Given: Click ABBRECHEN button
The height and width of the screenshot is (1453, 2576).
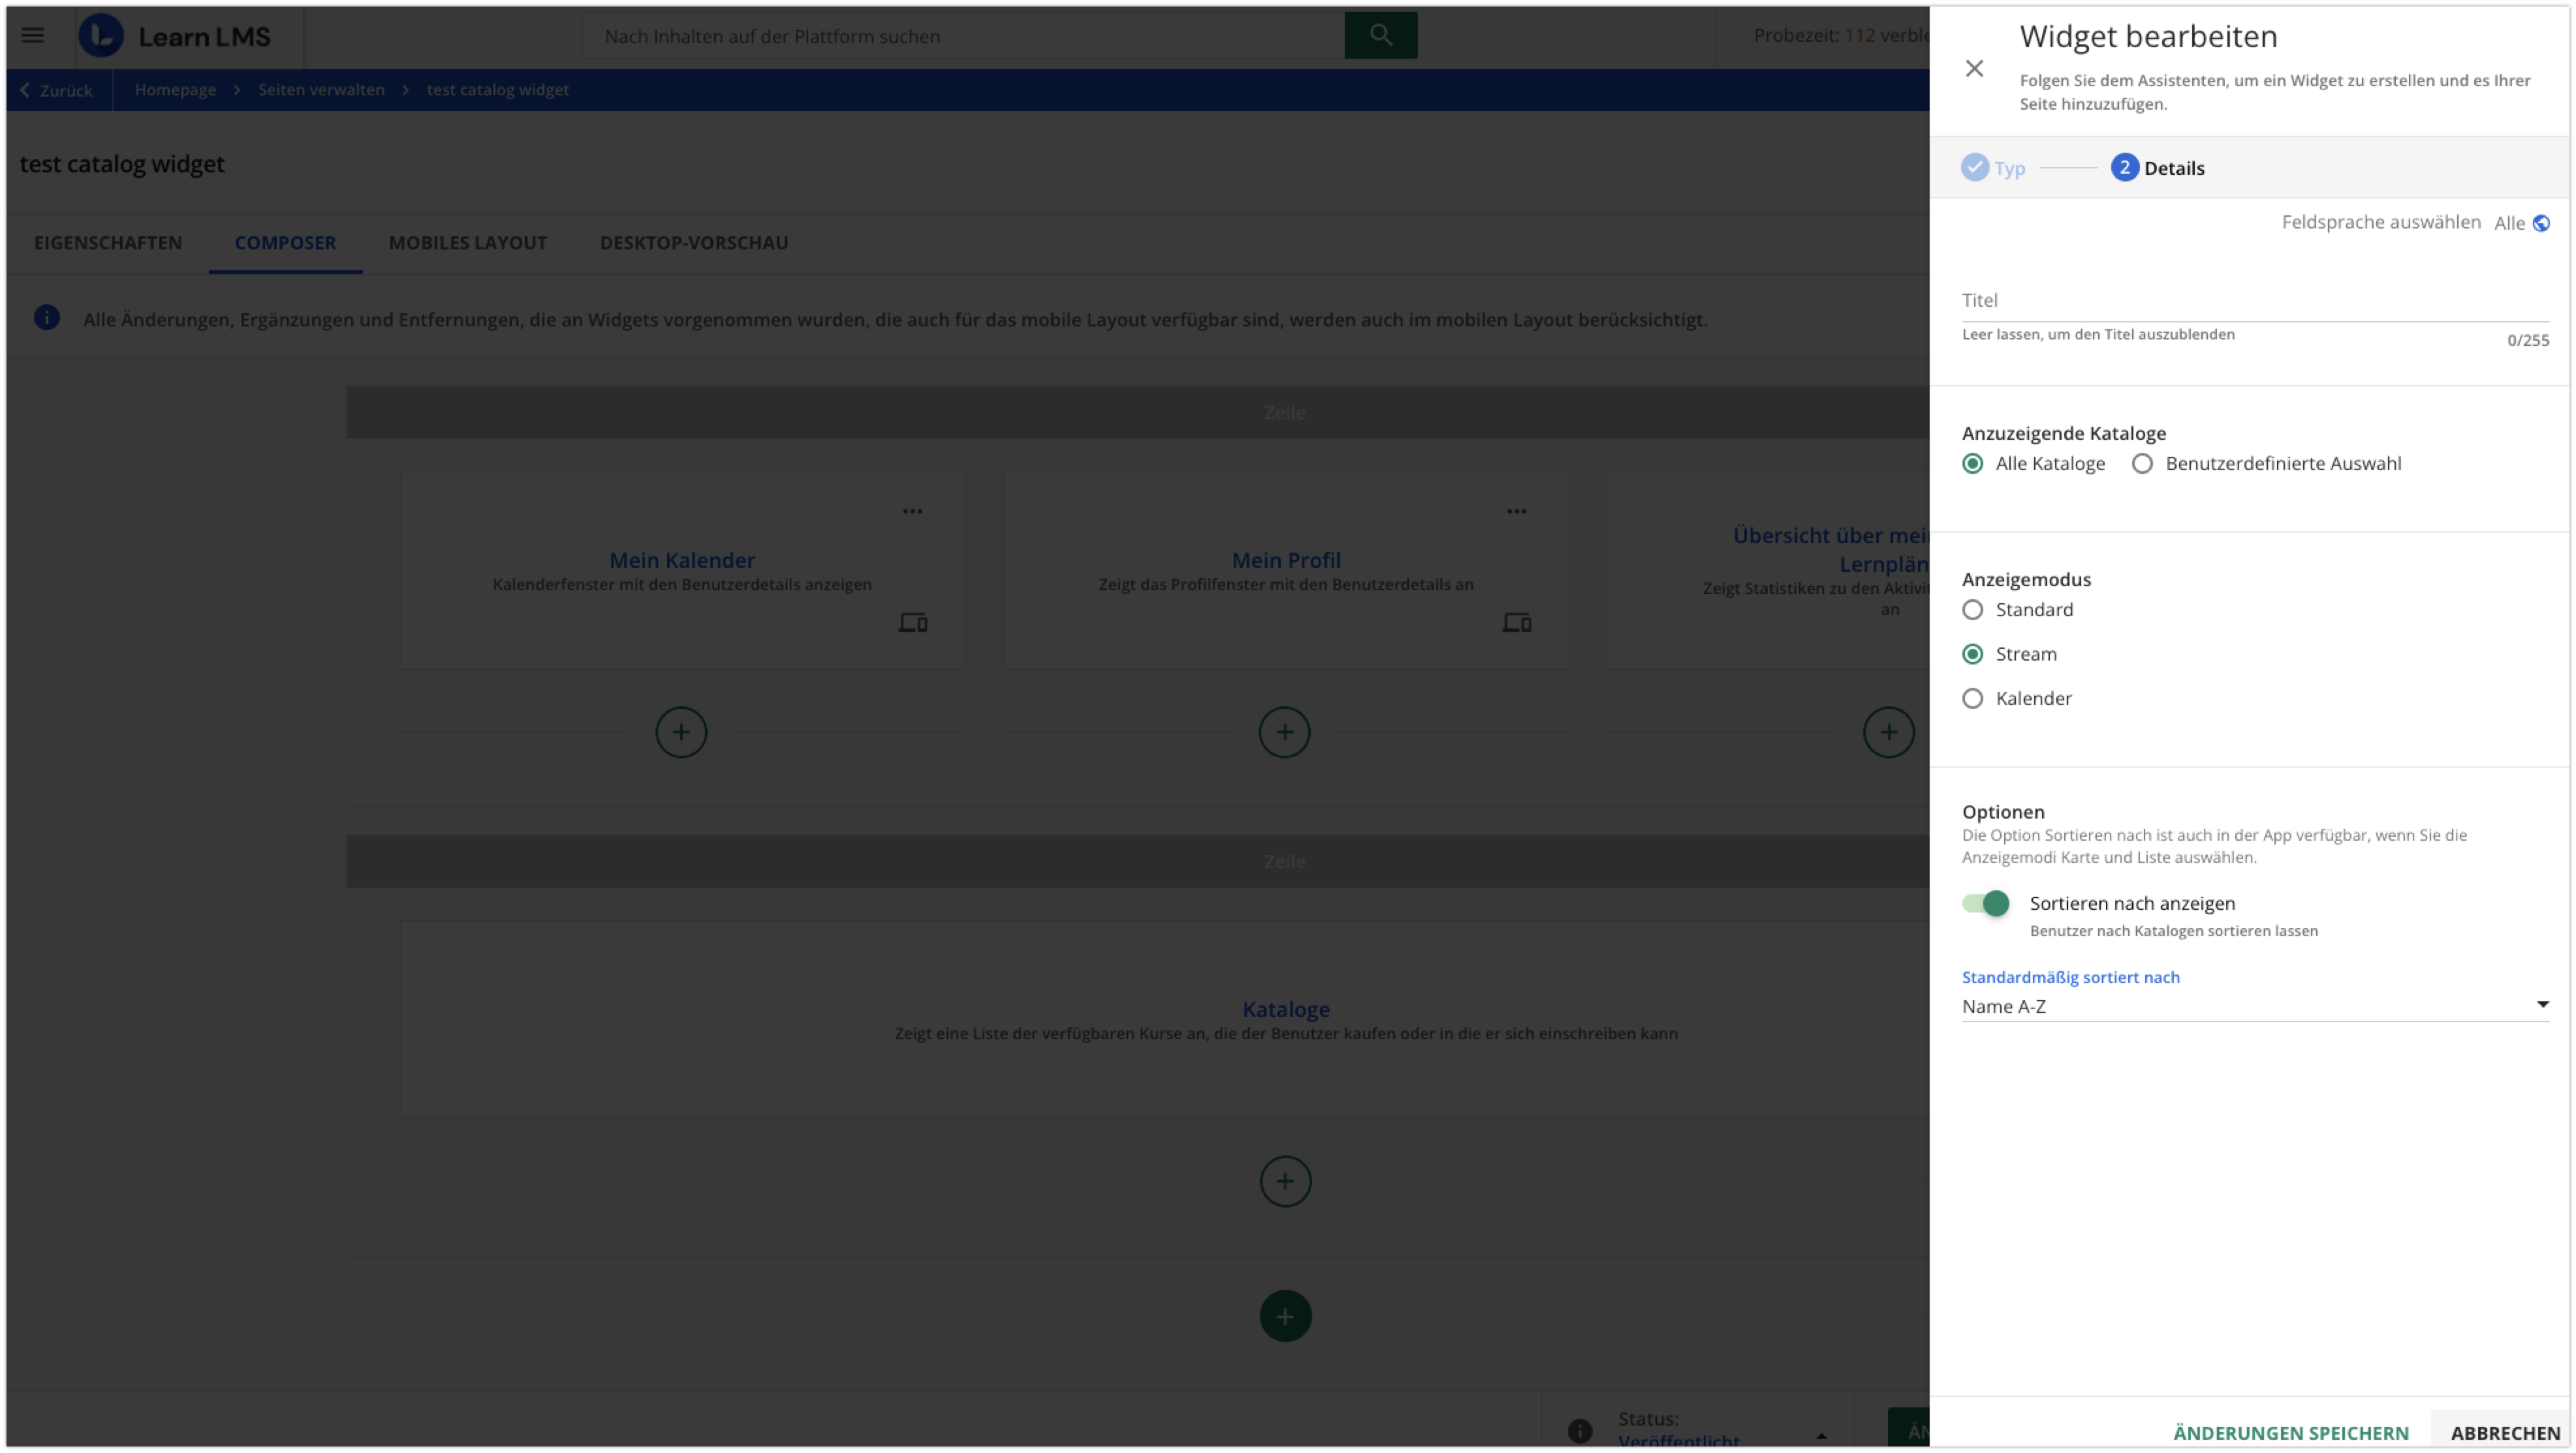Looking at the screenshot, I should [x=2505, y=1432].
